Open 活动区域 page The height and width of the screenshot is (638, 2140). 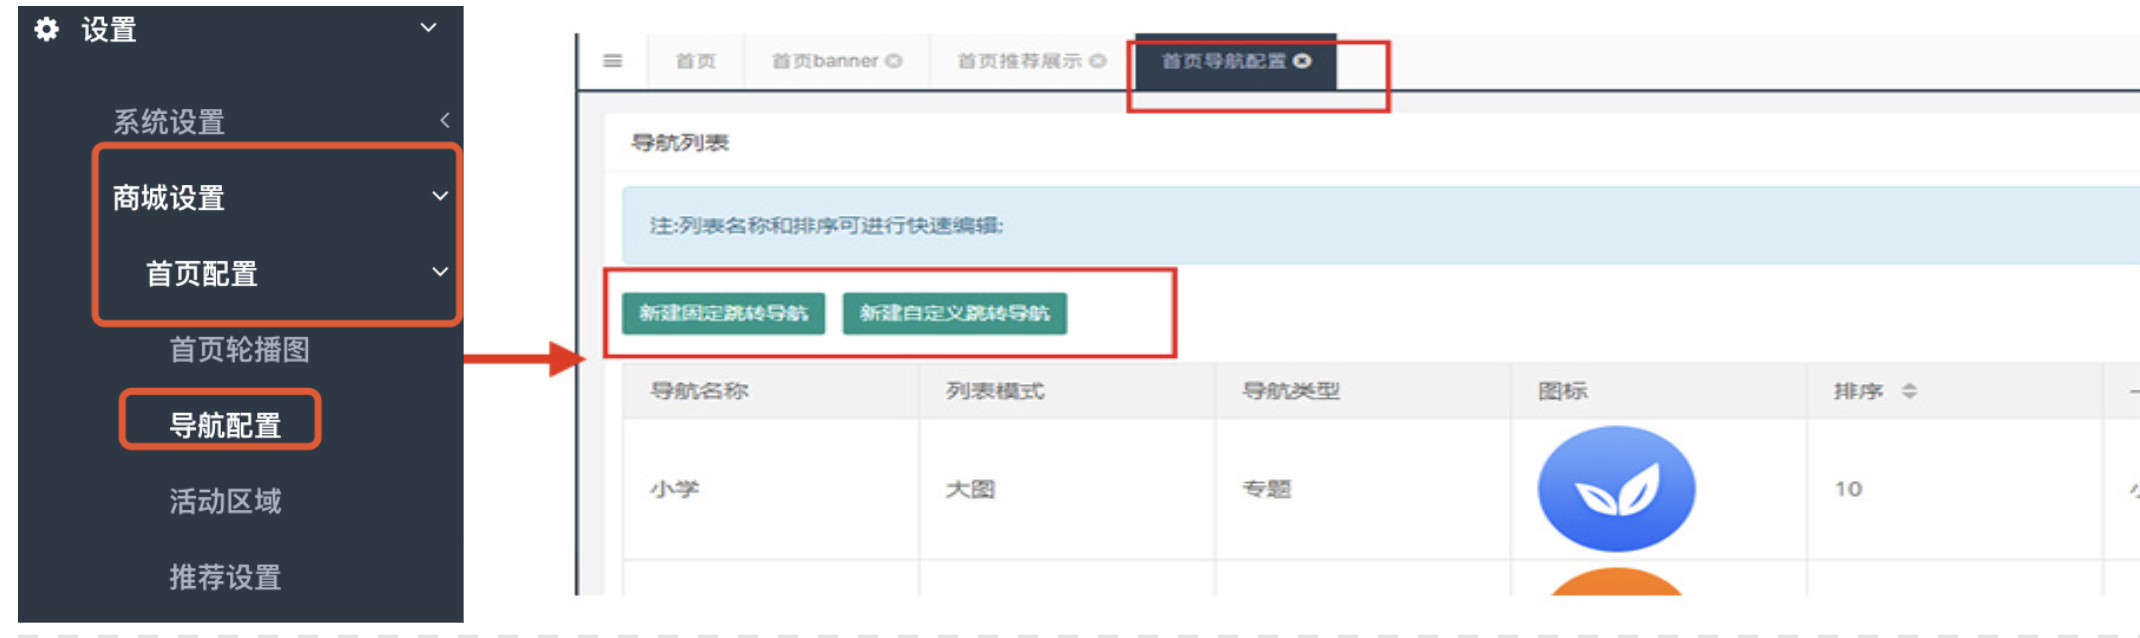click(225, 501)
